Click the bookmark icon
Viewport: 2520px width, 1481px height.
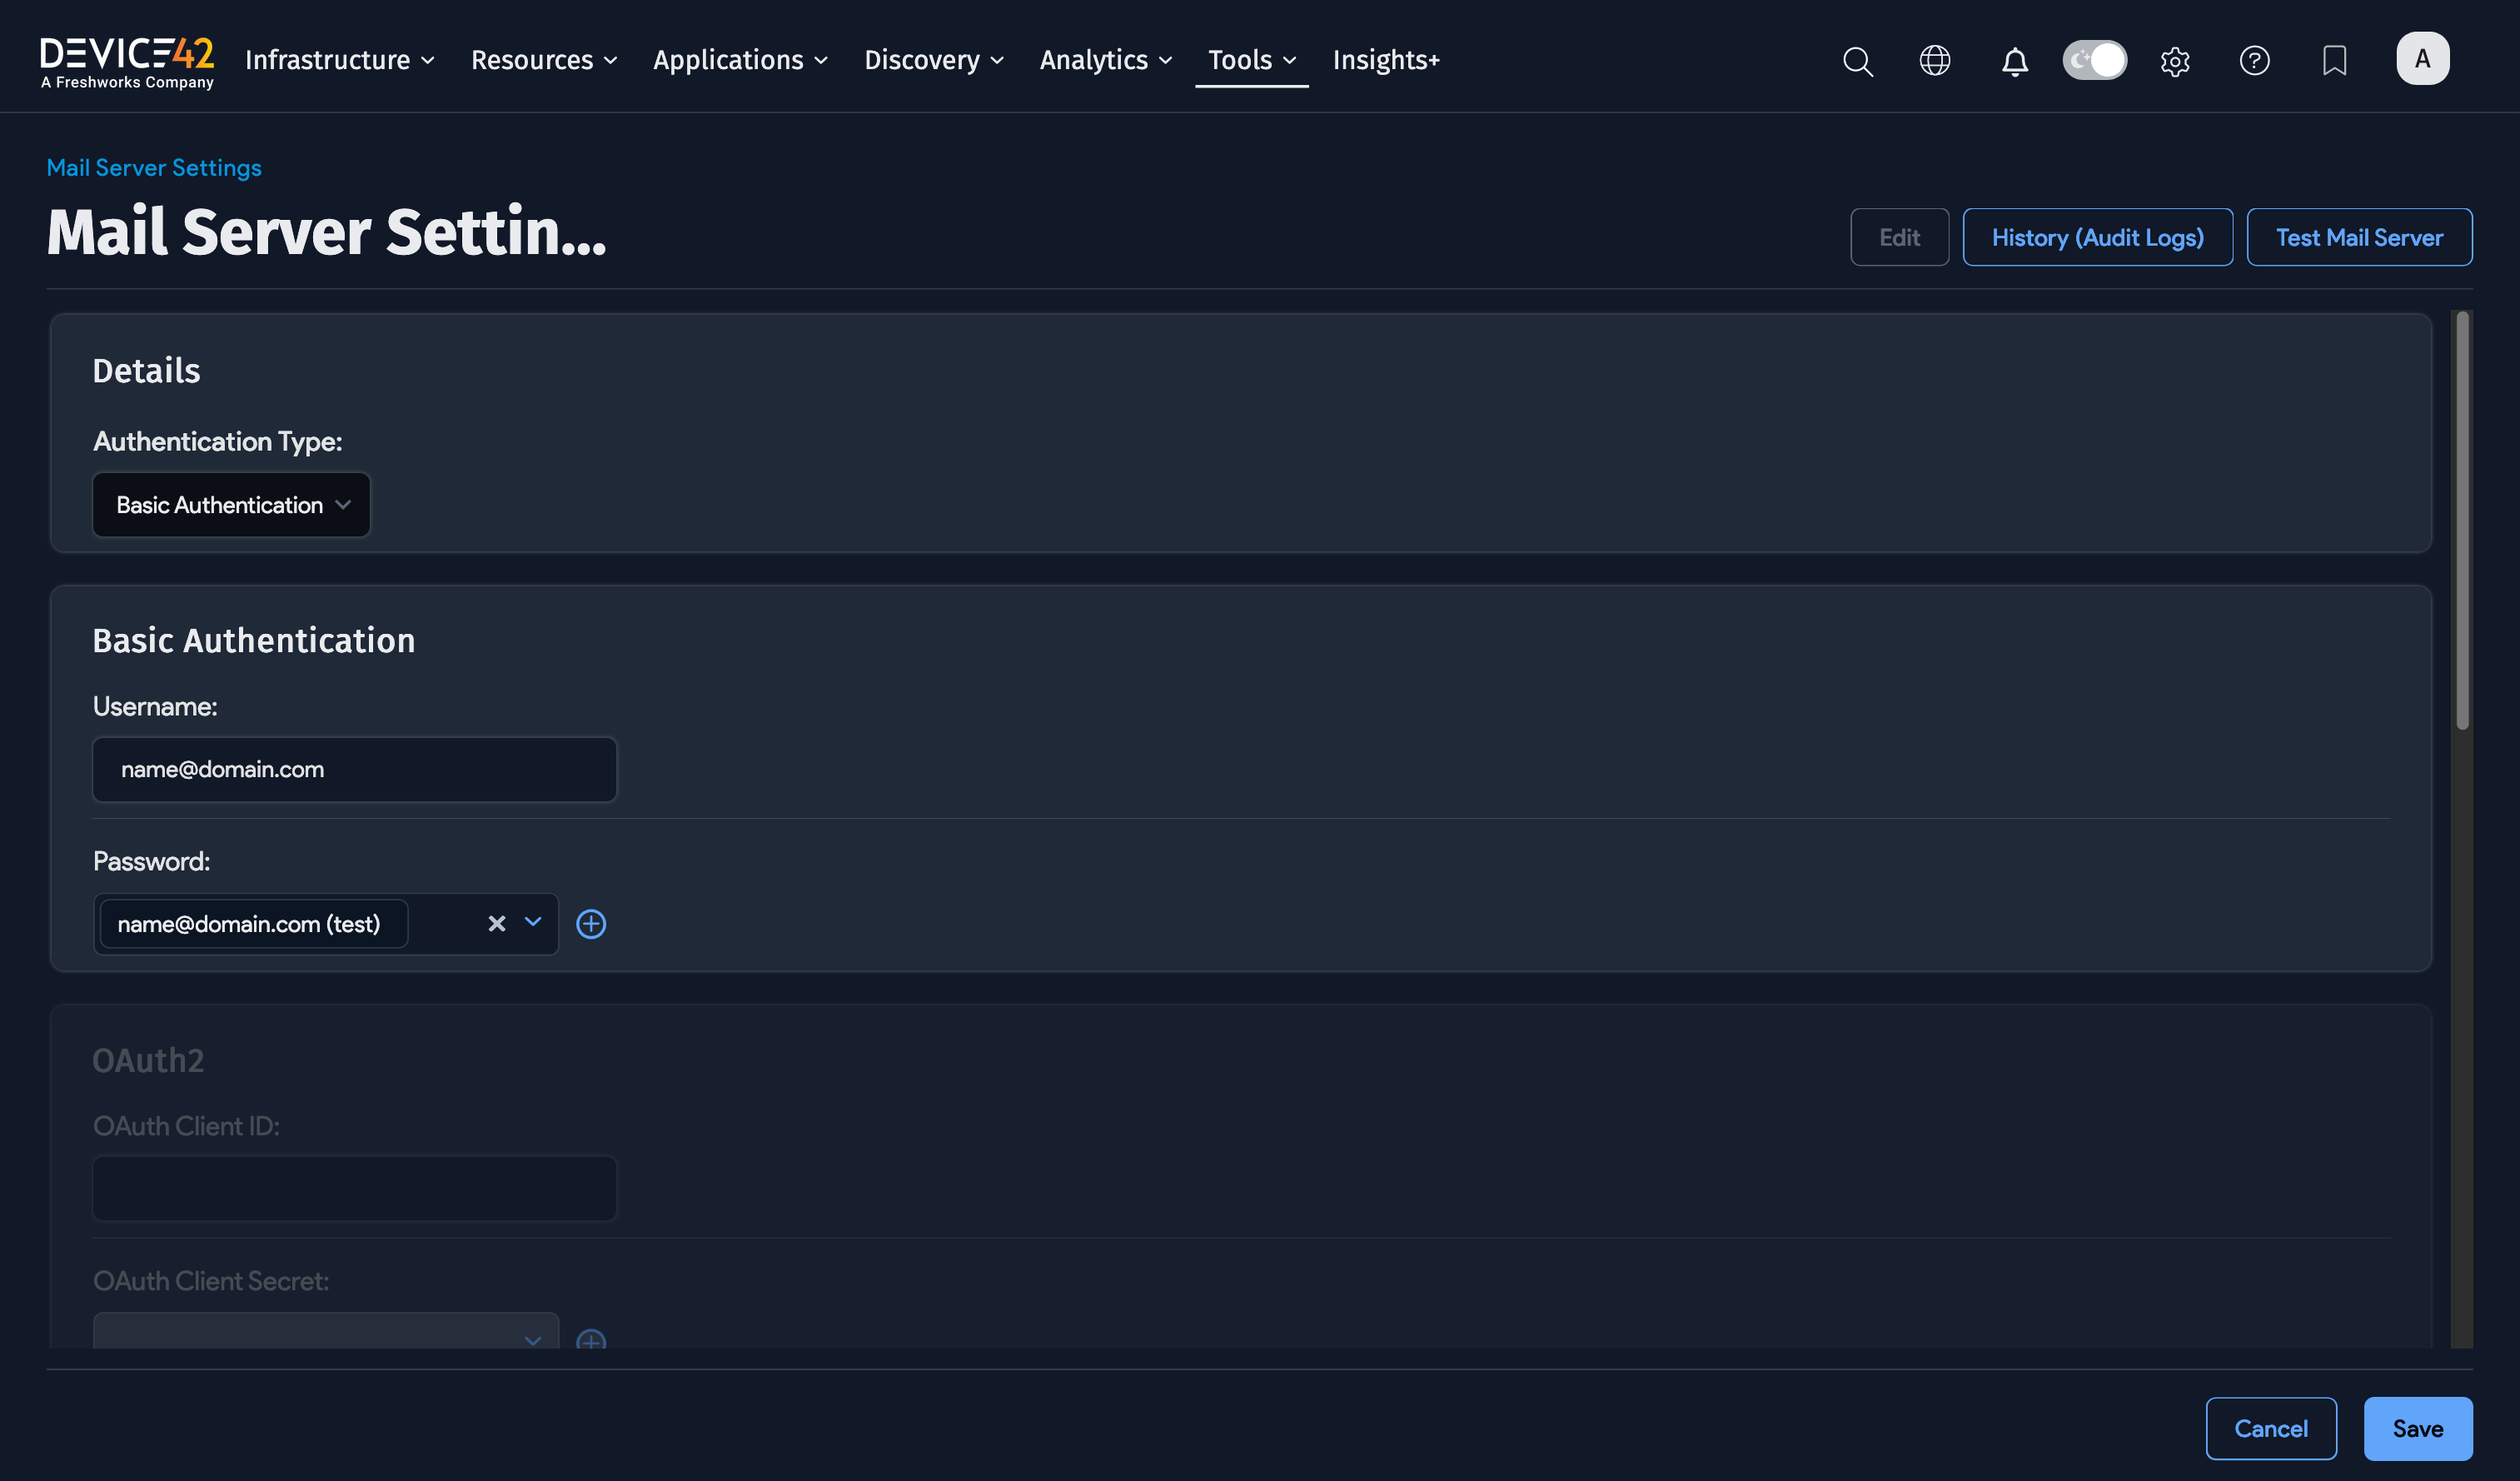(x=2334, y=60)
